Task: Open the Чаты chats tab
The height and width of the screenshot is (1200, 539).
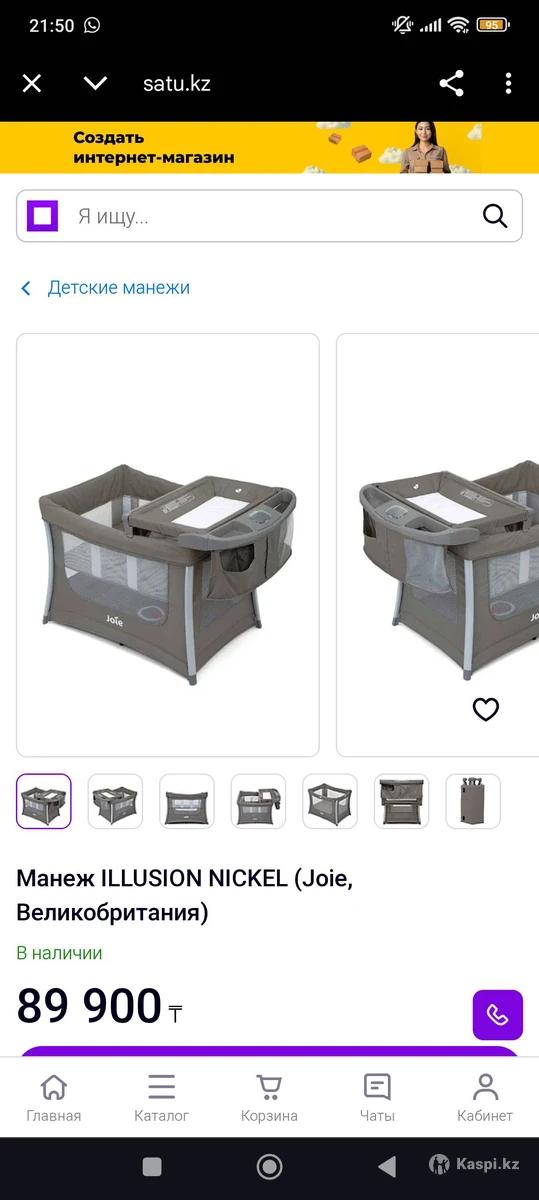Action: [x=377, y=1098]
